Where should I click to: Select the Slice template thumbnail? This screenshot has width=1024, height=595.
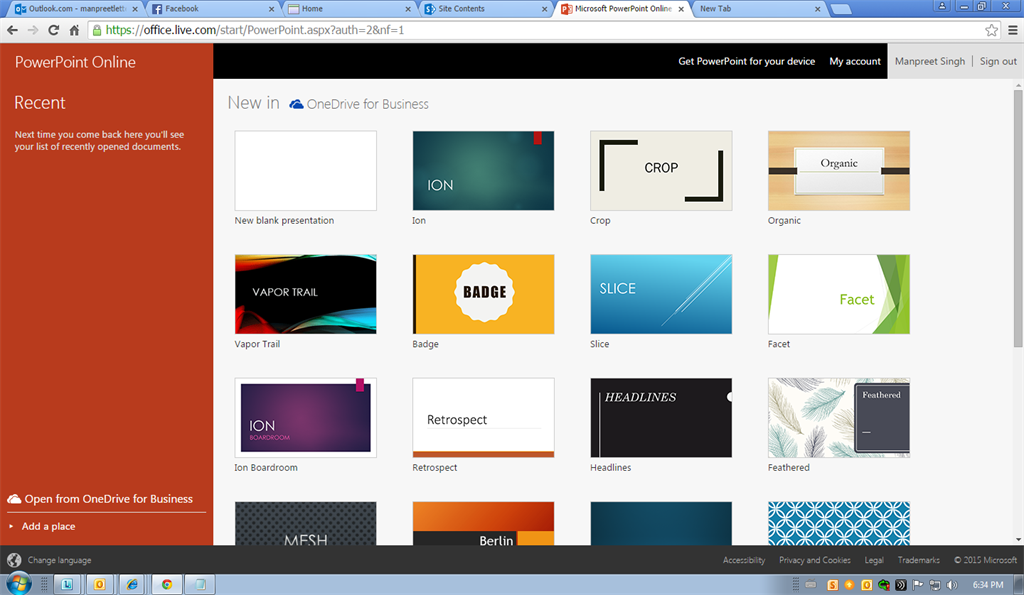[661, 294]
